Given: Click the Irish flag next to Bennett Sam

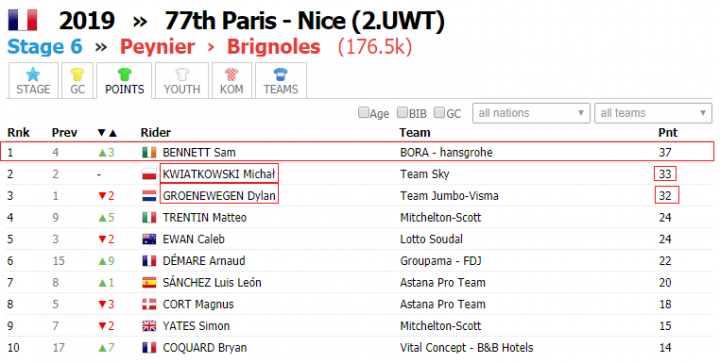Looking at the screenshot, I should tap(149, 152).
